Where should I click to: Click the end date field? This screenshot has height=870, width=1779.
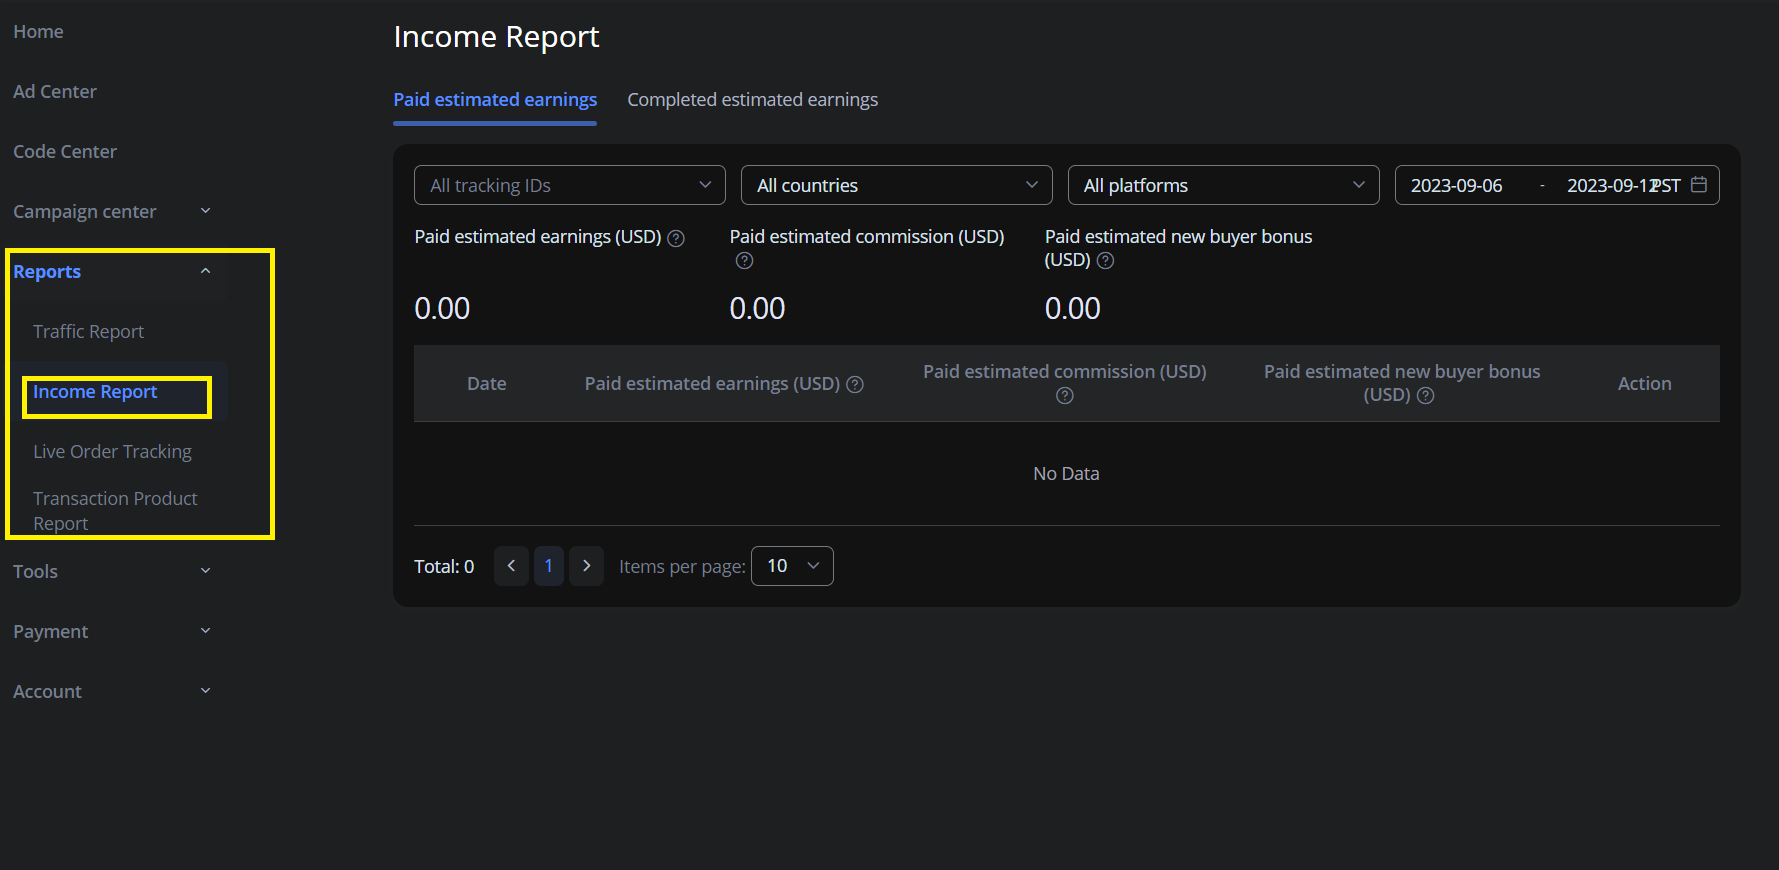tap(1610, 186)
